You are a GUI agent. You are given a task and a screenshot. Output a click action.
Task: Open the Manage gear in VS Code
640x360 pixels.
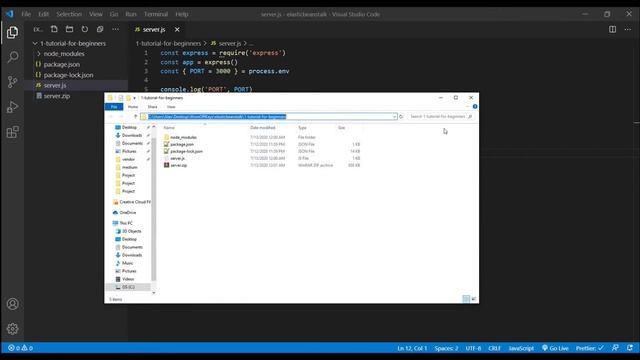(x=13, y=329)
